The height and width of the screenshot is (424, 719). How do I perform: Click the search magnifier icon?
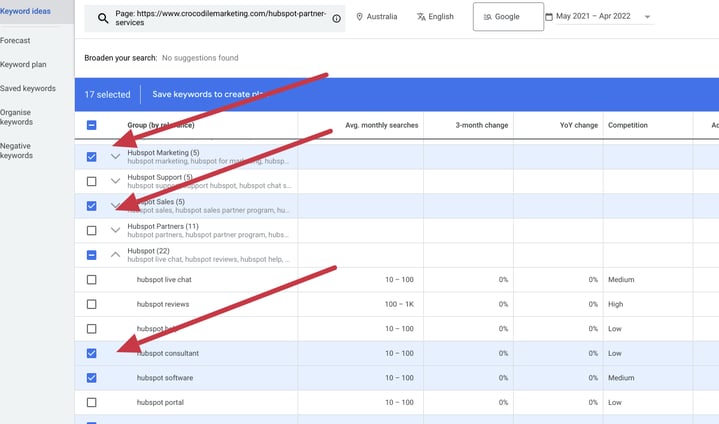[103, 18]
